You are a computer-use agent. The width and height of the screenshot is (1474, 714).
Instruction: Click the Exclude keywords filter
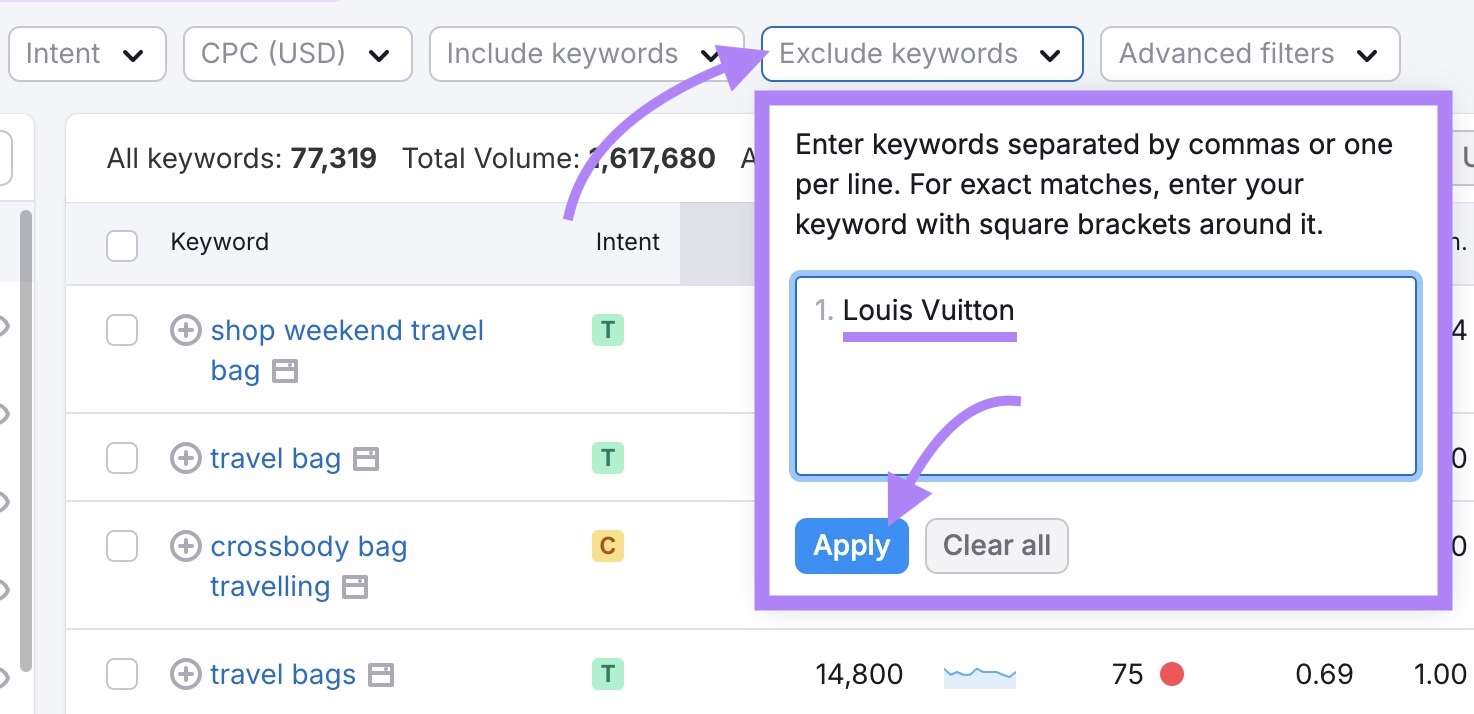click(x=920, y=54)
